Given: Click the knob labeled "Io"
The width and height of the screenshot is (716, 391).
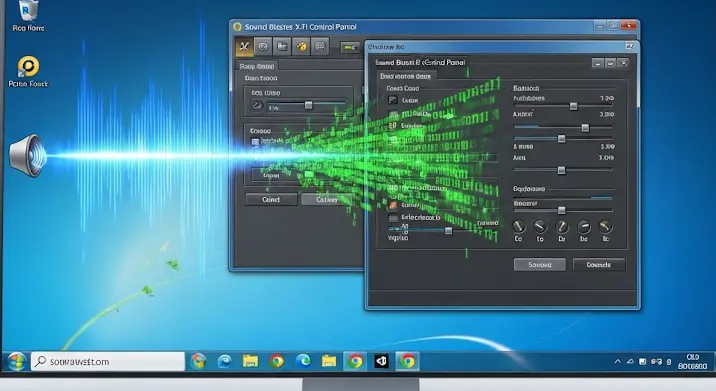Looking at the screenshot, I should point(540,226).
